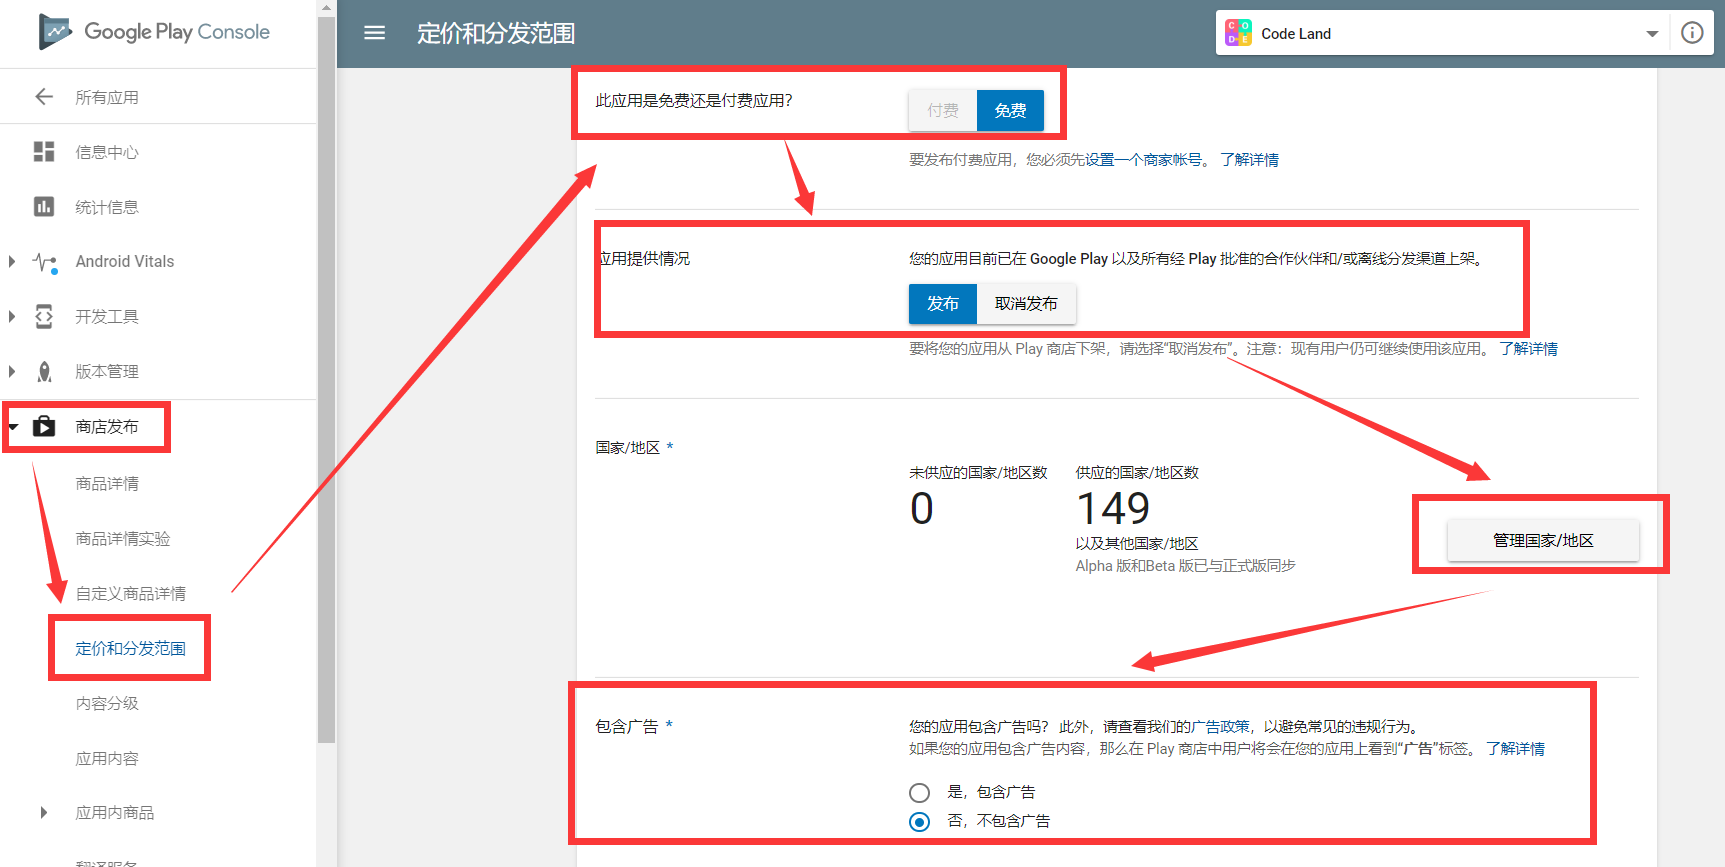Screen dimensions: 1725x867
Task: Open 定价和分发范围 in the sidebar
Action: pos(131,649)
